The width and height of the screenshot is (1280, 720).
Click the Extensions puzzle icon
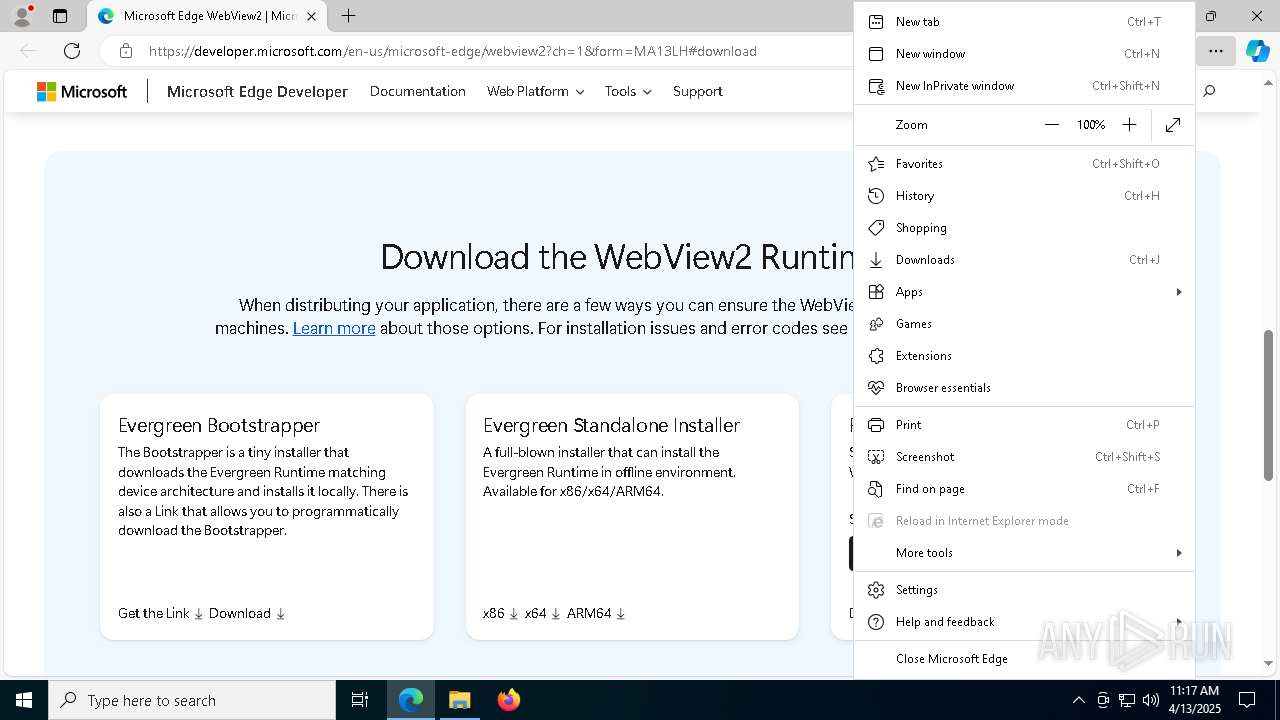pyautogui.click(x=876, y=356)
